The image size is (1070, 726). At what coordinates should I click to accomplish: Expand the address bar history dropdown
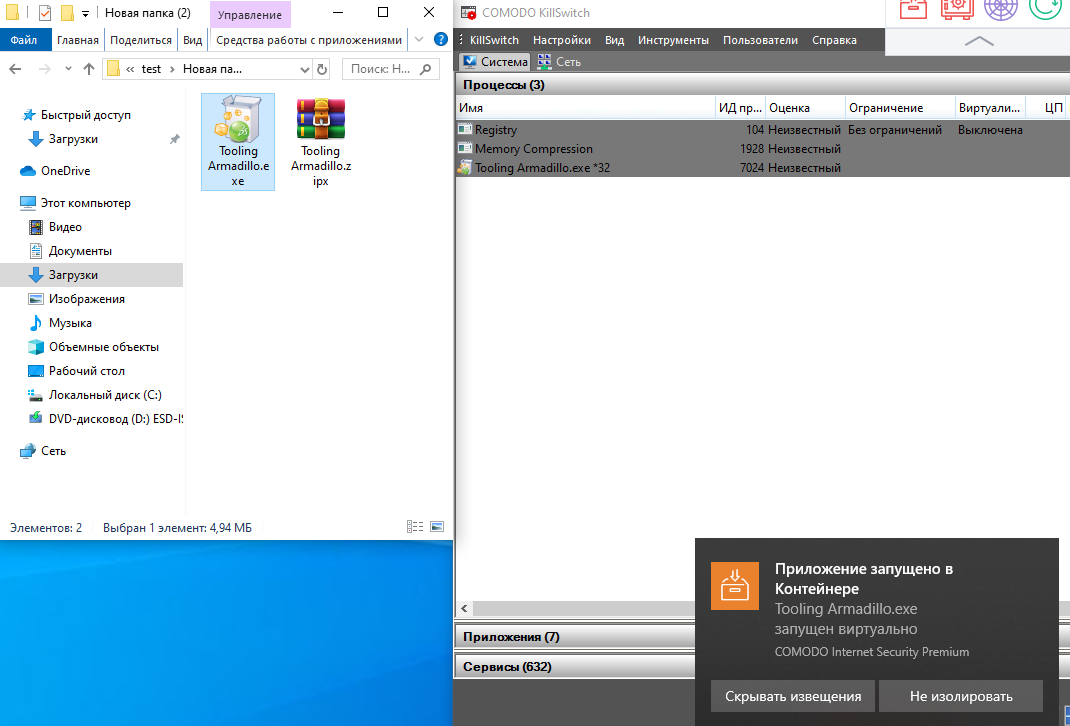(x=304, y=69)
